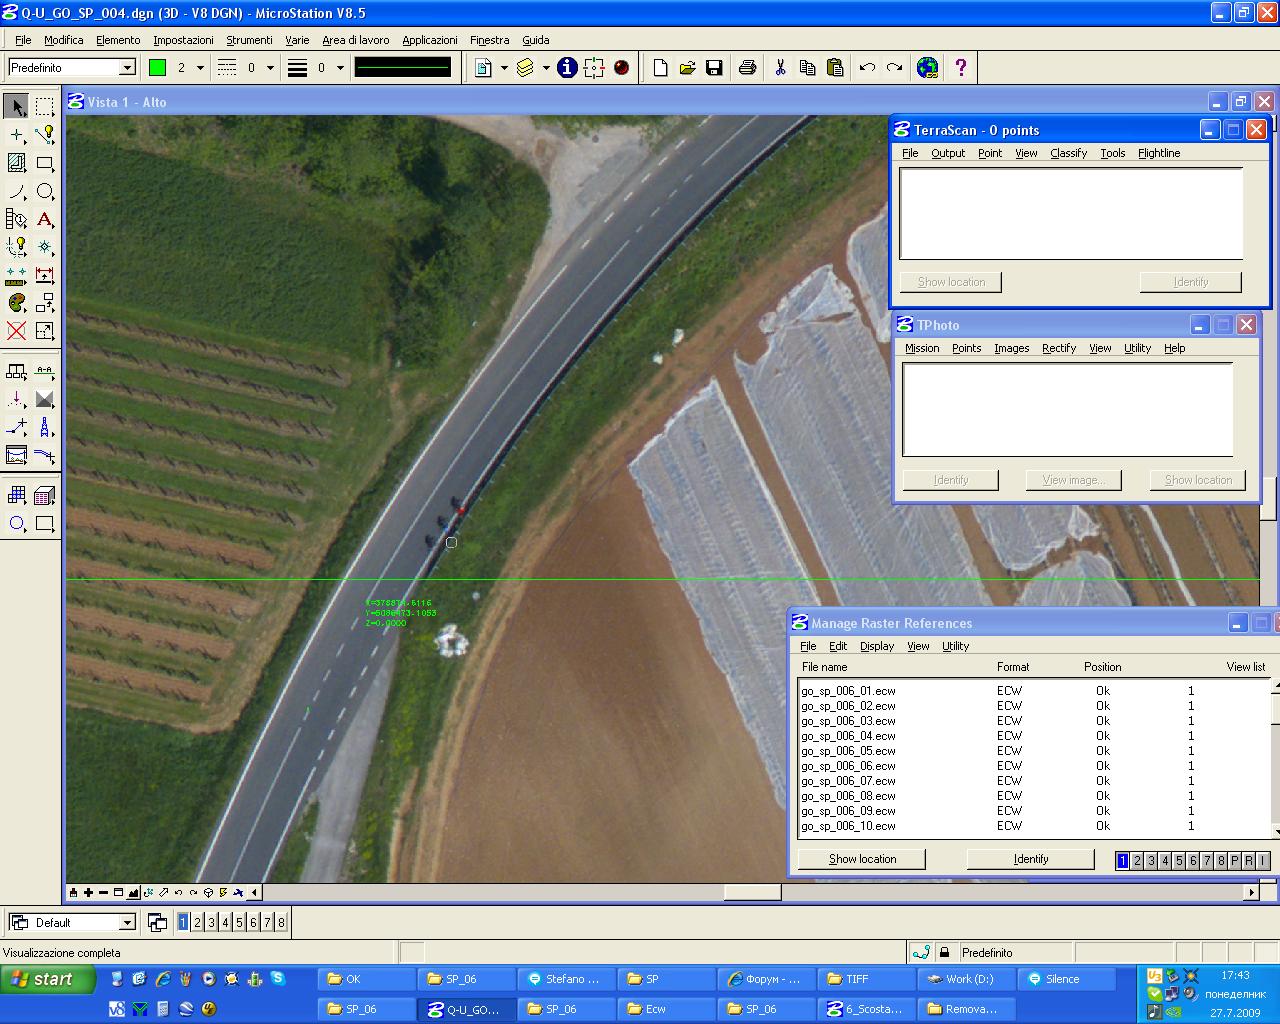Open the Element Information icon
Image resolution: width=1280 pixels, height=1024 pixels.
coord(567,68)
